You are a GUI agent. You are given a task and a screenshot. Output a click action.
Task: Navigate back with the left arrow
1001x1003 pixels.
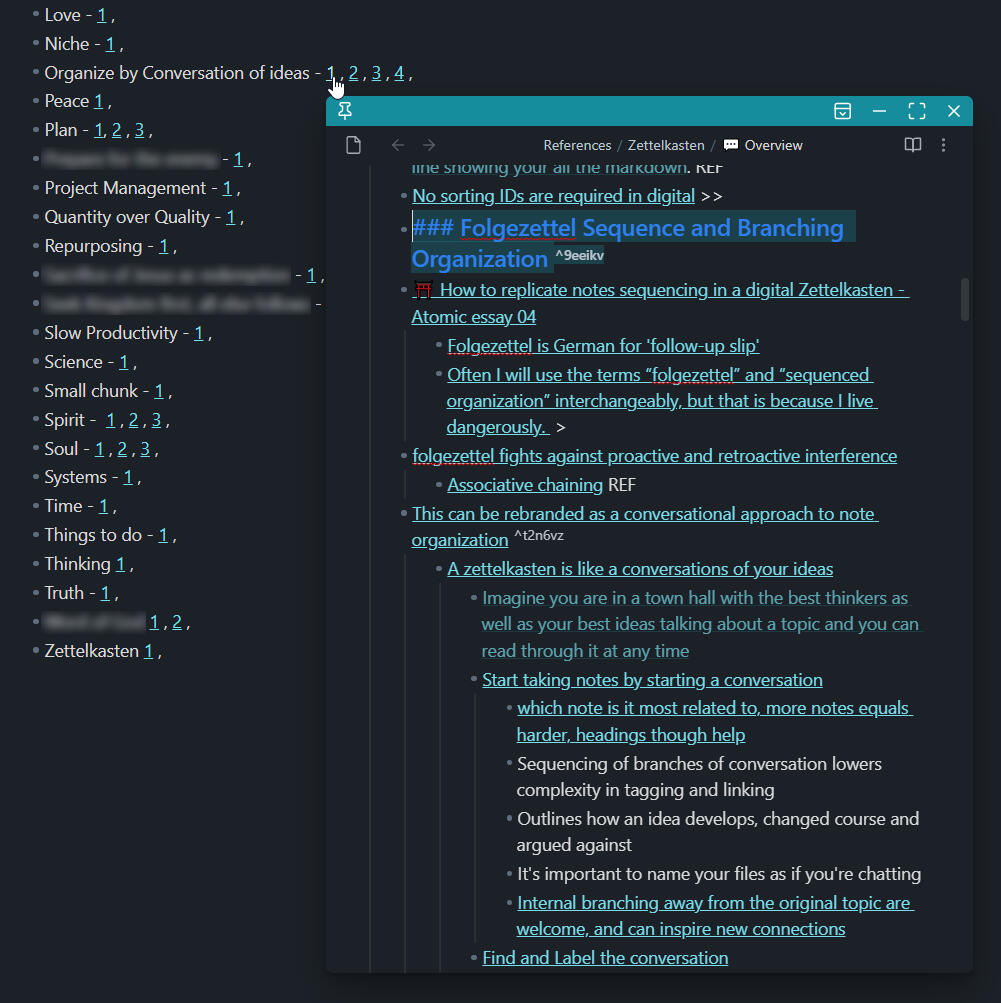tap(398, 145)
